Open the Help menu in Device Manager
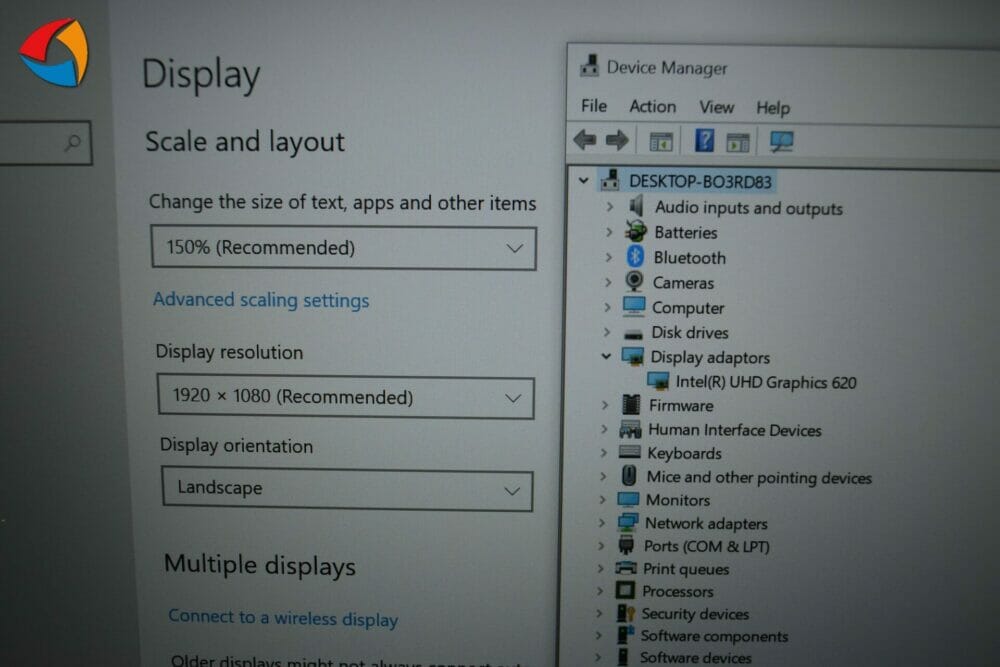The height and width of the screenshot is (667, 1000). click(773, 108)
